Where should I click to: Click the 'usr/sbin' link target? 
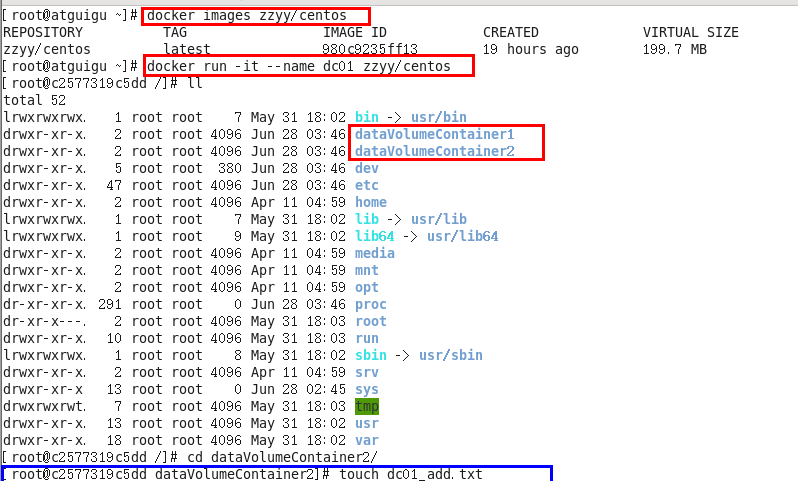point(451,355)
